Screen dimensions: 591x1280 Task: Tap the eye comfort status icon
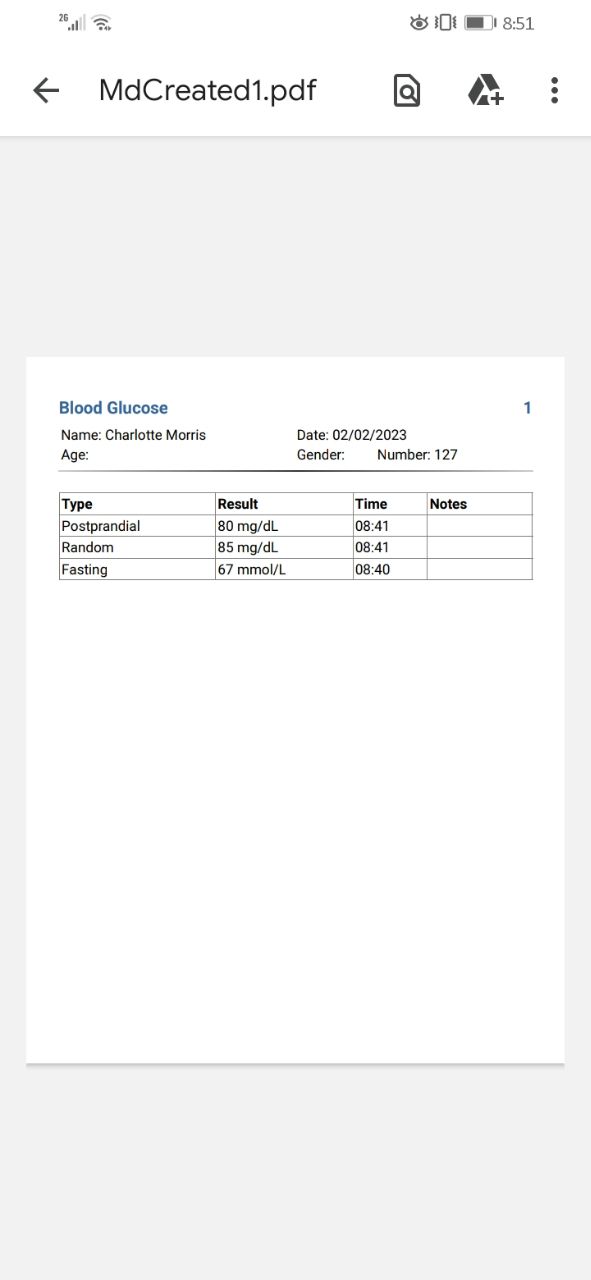coord(419,23)
